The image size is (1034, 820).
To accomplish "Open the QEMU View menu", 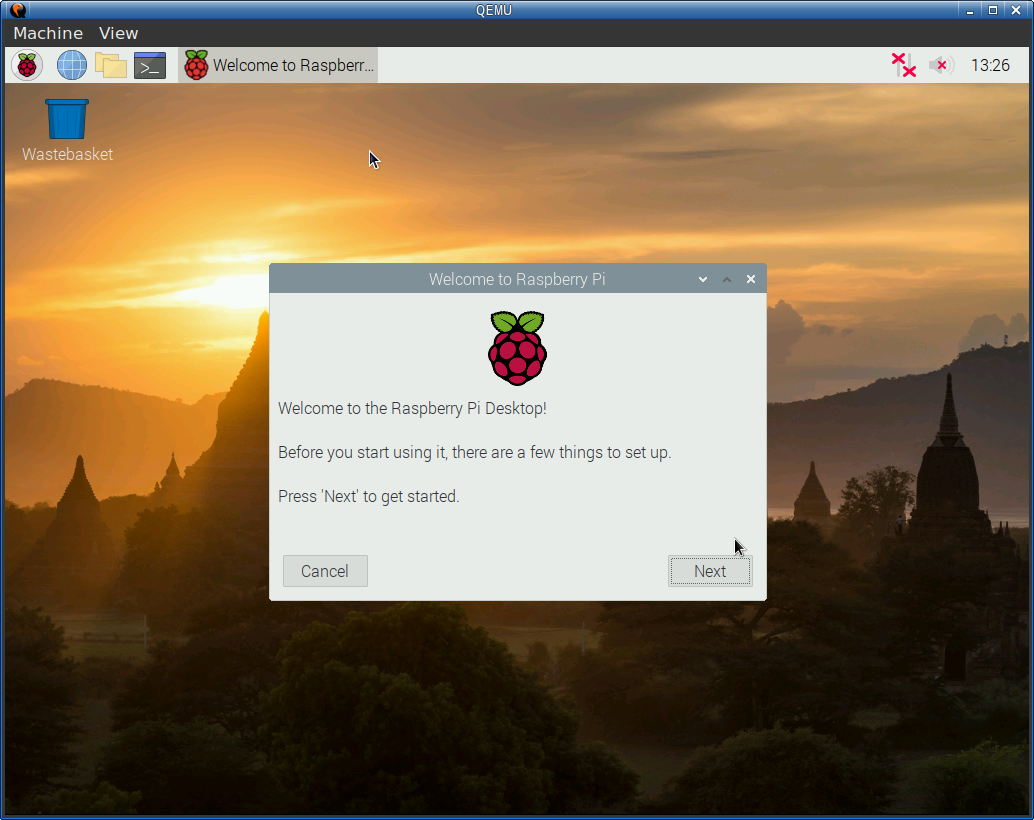I will [x=119, y=33].
